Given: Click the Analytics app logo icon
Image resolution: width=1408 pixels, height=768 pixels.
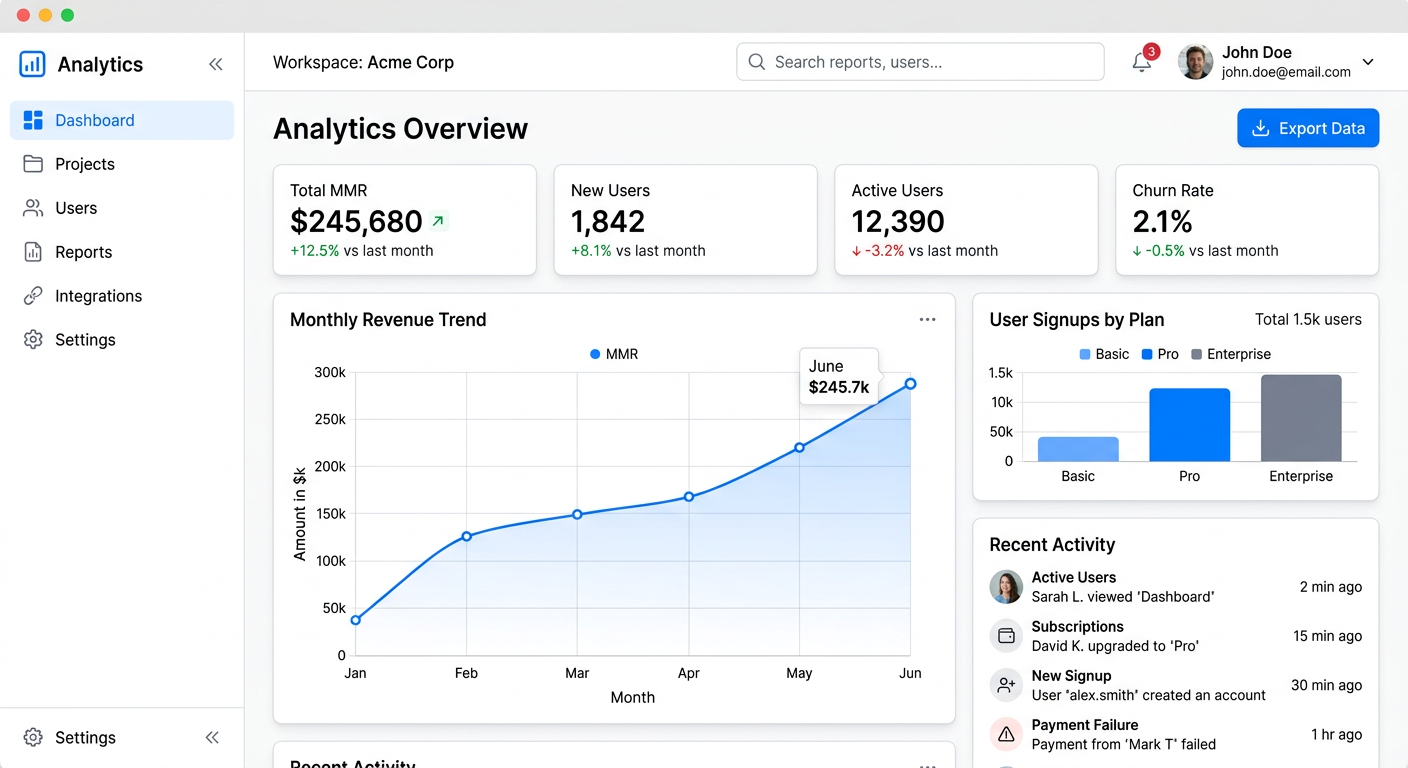Looking at the screenshot, I should coord(32,63).
